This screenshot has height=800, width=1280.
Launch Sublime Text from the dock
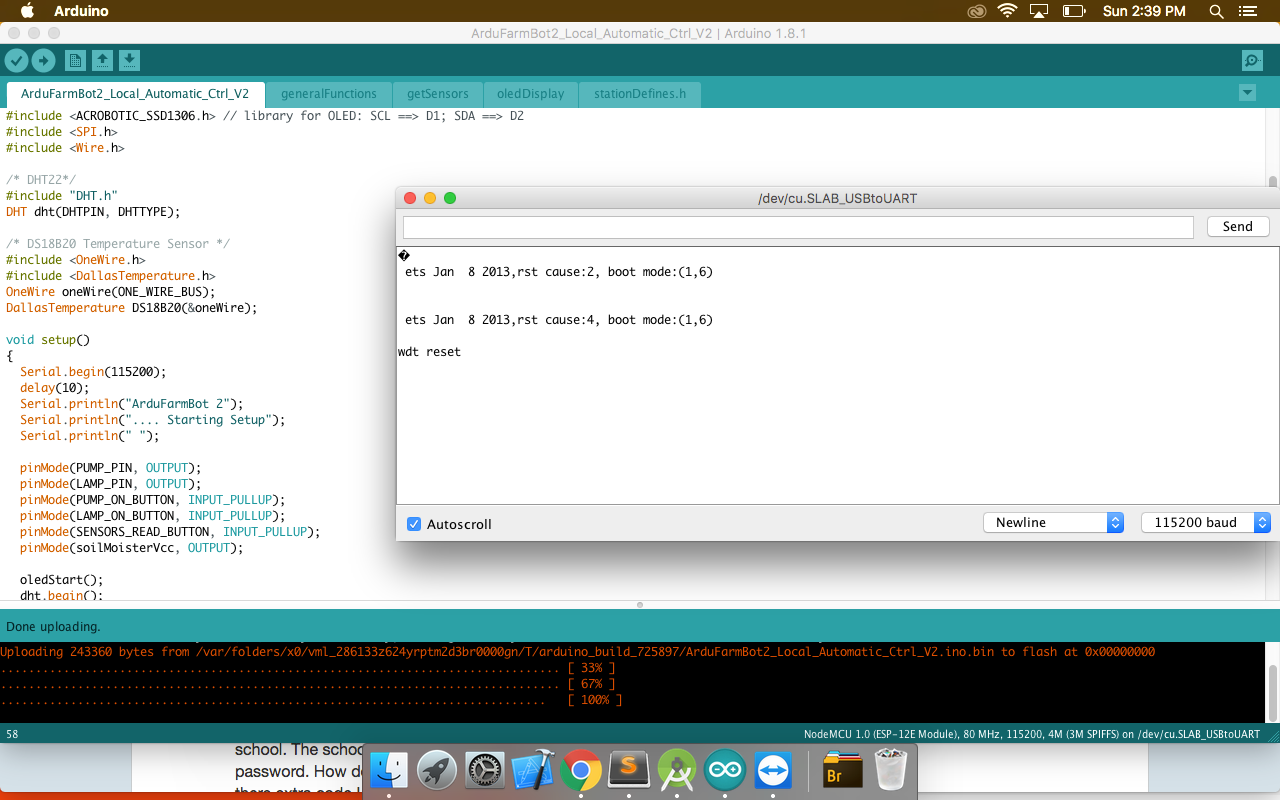629,771
